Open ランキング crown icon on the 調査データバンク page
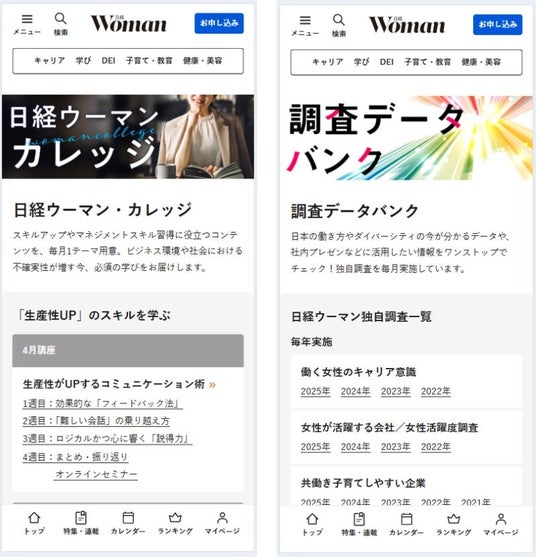The image size is (536, 557). coord(454,524)
